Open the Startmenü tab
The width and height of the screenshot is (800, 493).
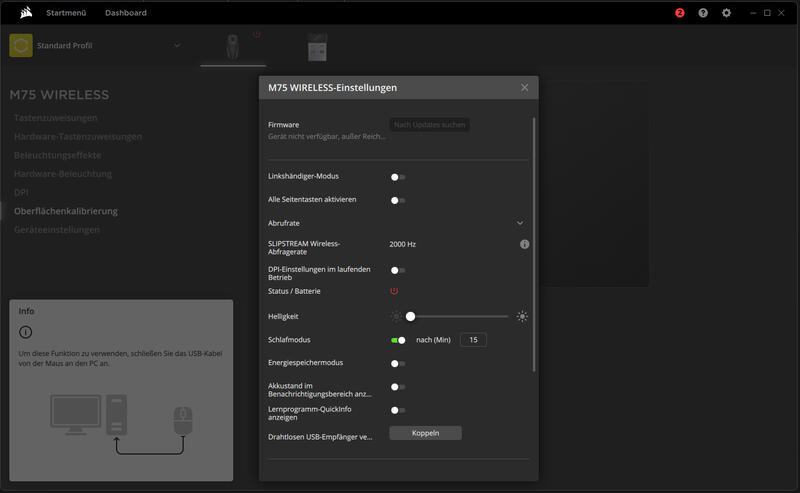click(x=66, y=13)
